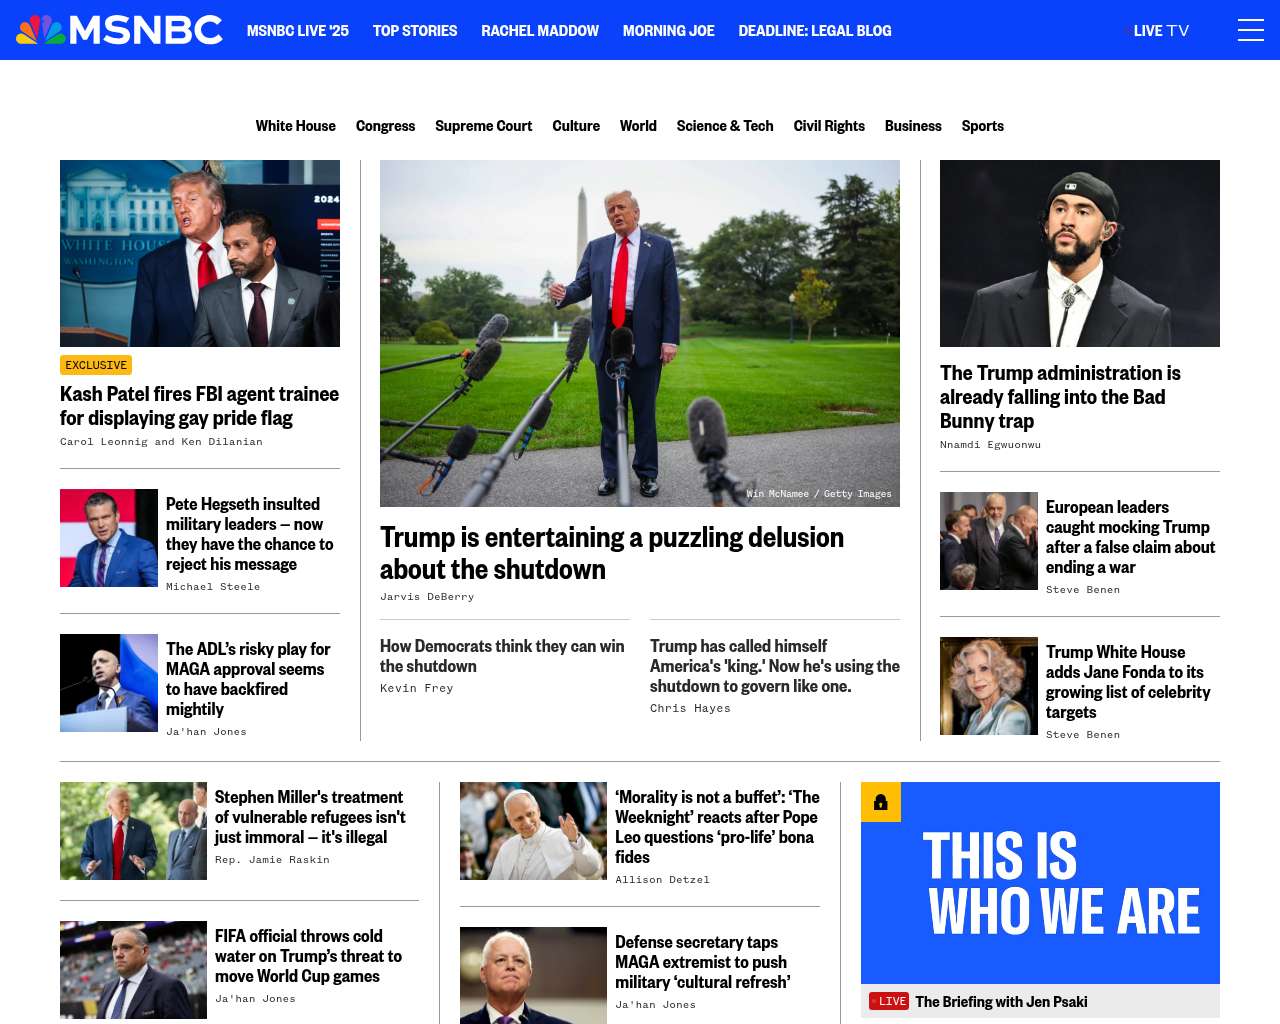
Task: Click the red LIVE badge
Action: (888, 1001)
